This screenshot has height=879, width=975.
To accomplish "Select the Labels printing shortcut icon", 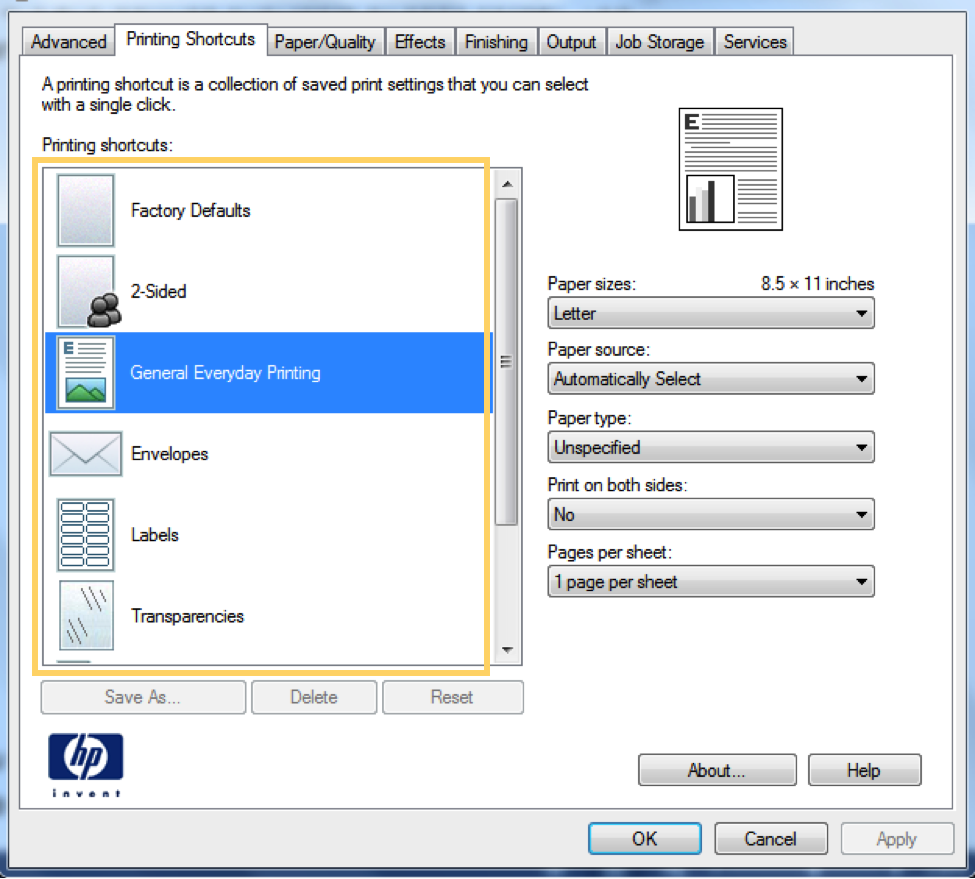I will click(x=85, y=535).
